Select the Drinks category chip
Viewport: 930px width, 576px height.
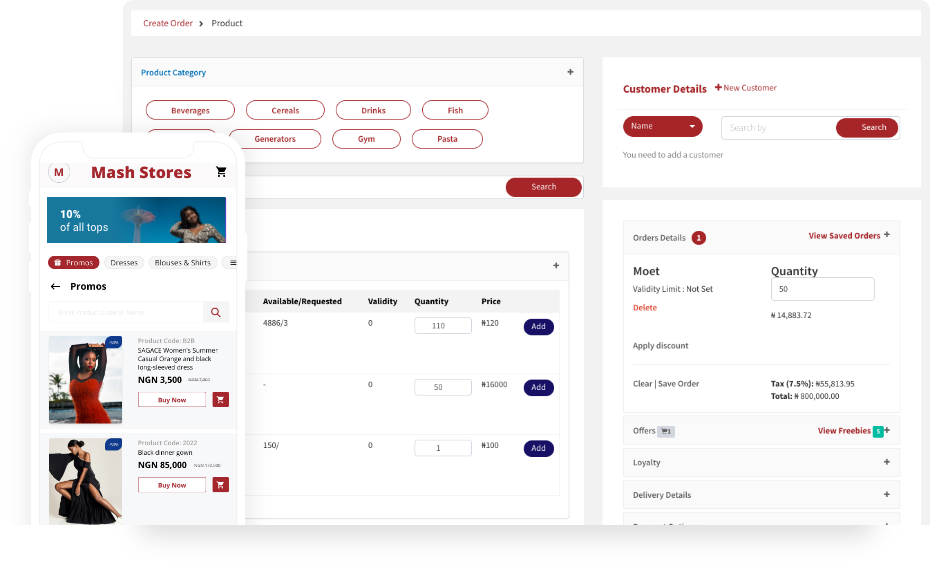tap(373, 110)
